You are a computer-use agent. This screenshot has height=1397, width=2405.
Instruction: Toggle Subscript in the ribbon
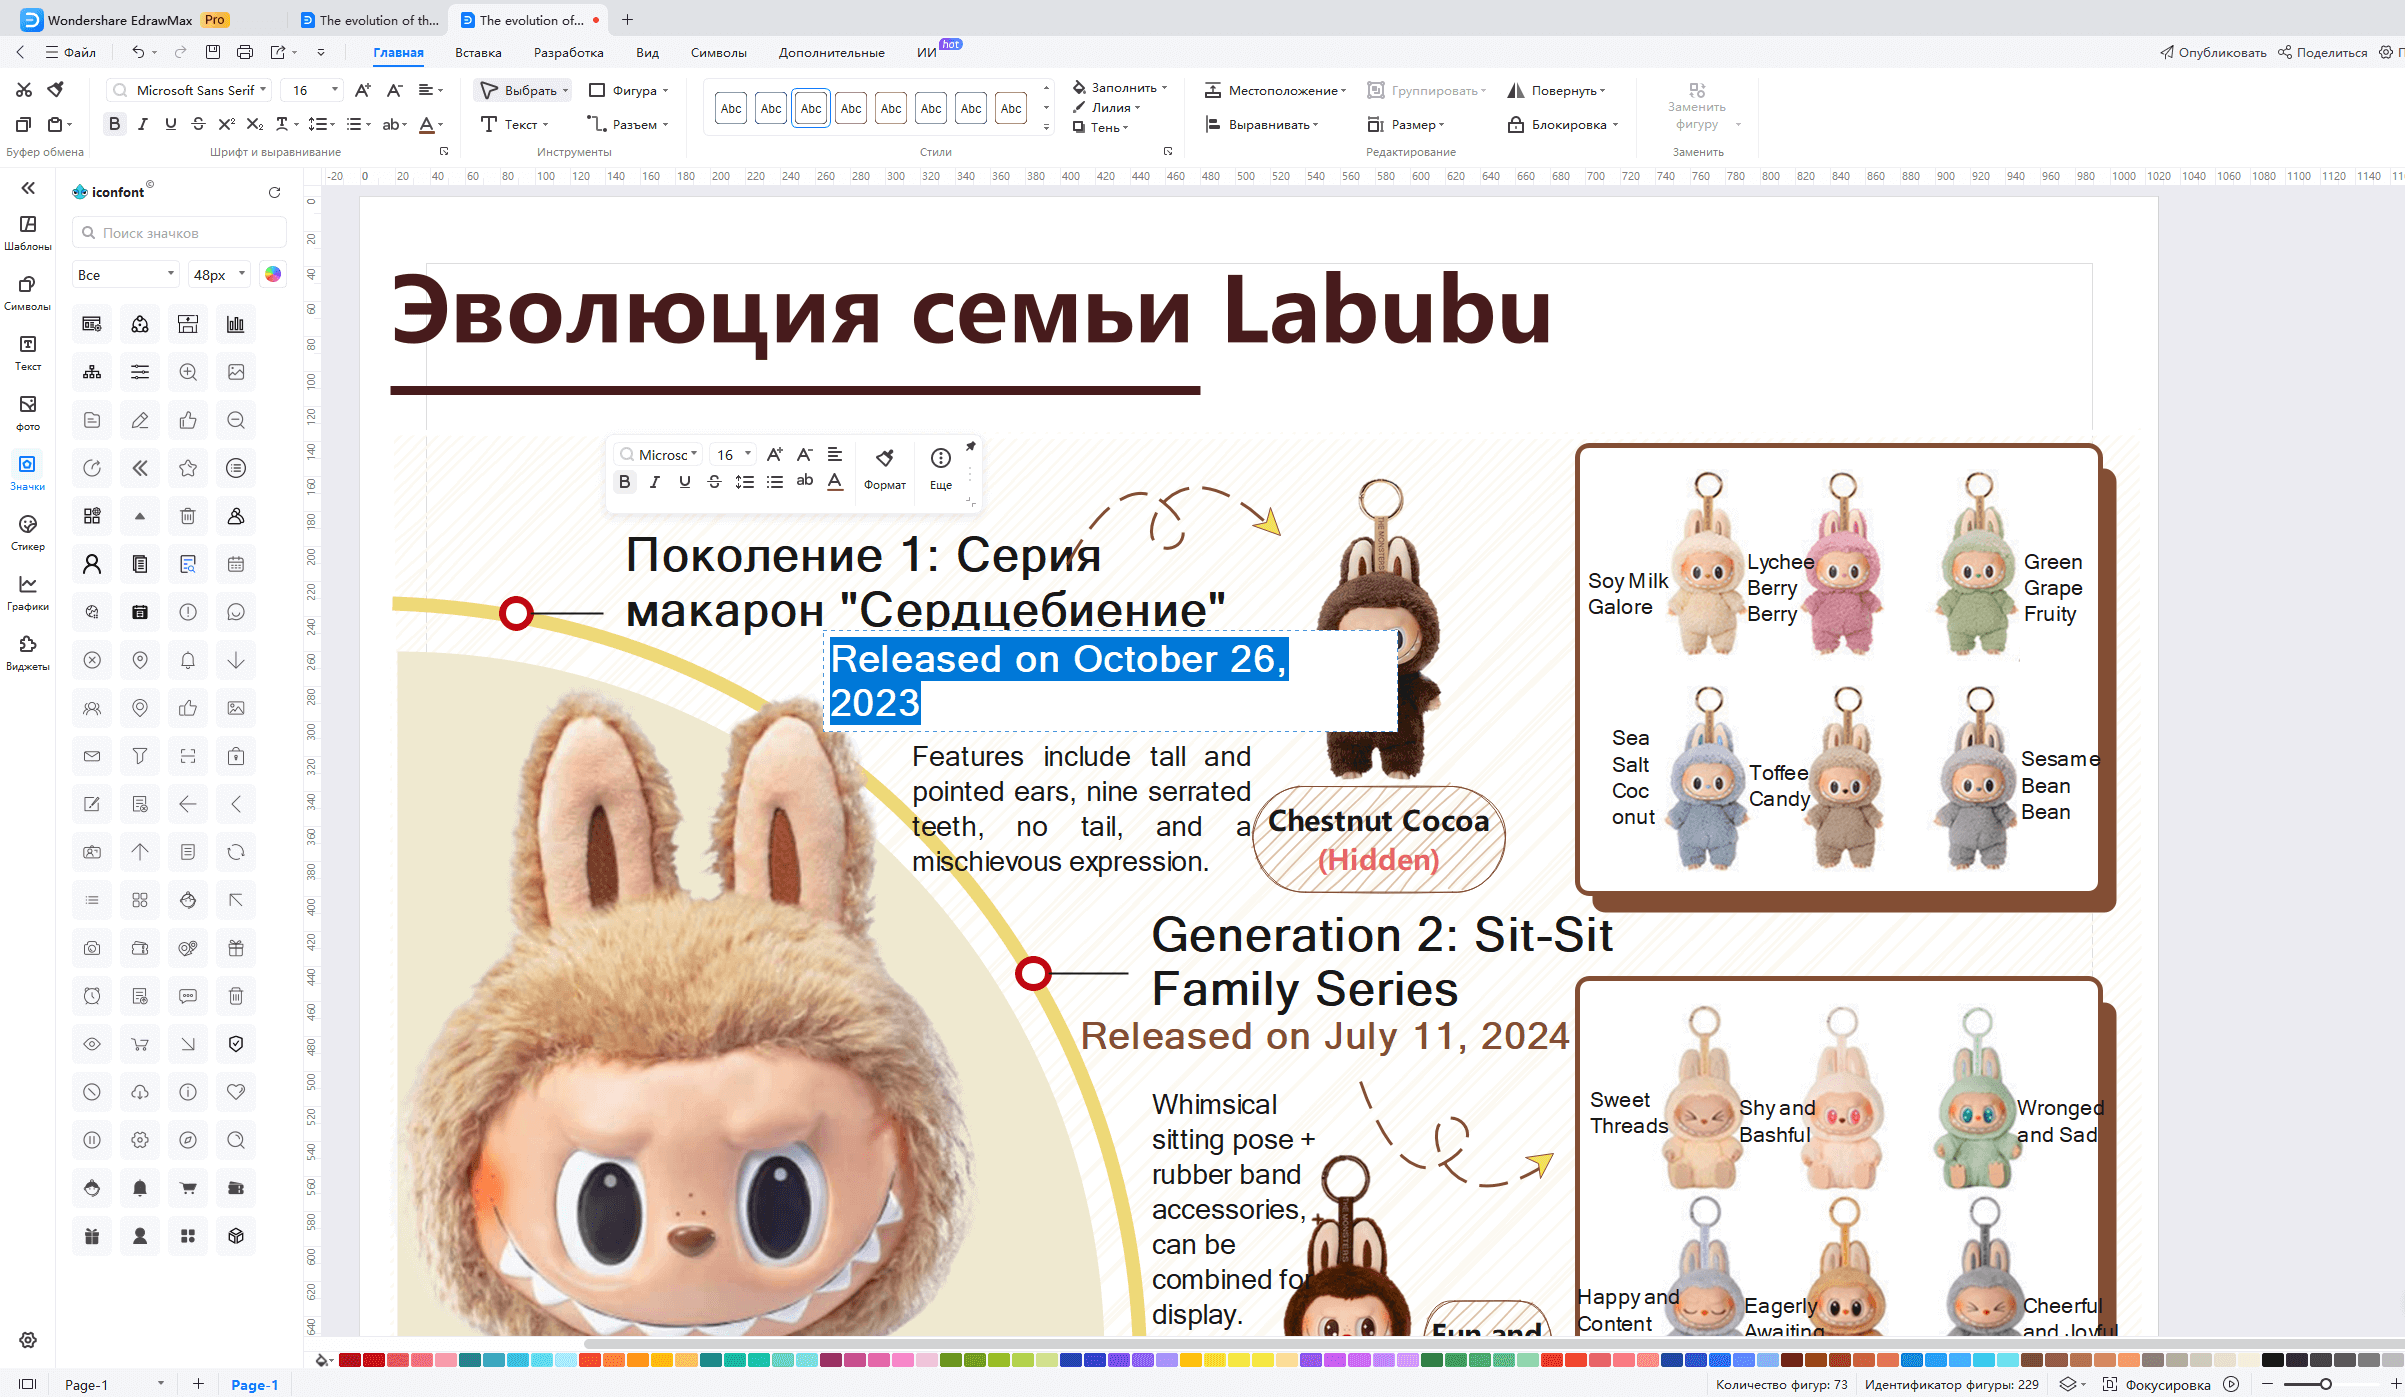click(x=255, y=124)
